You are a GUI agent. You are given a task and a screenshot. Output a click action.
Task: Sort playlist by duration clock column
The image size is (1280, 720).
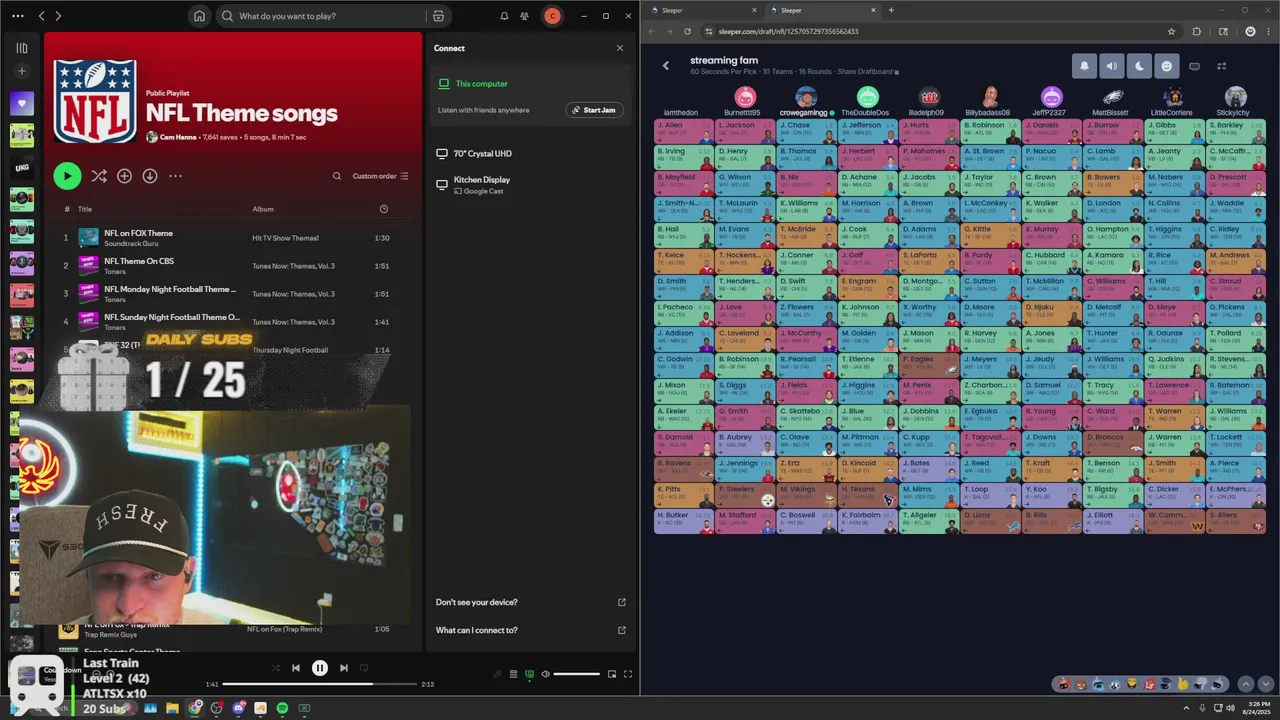[384, 209]
